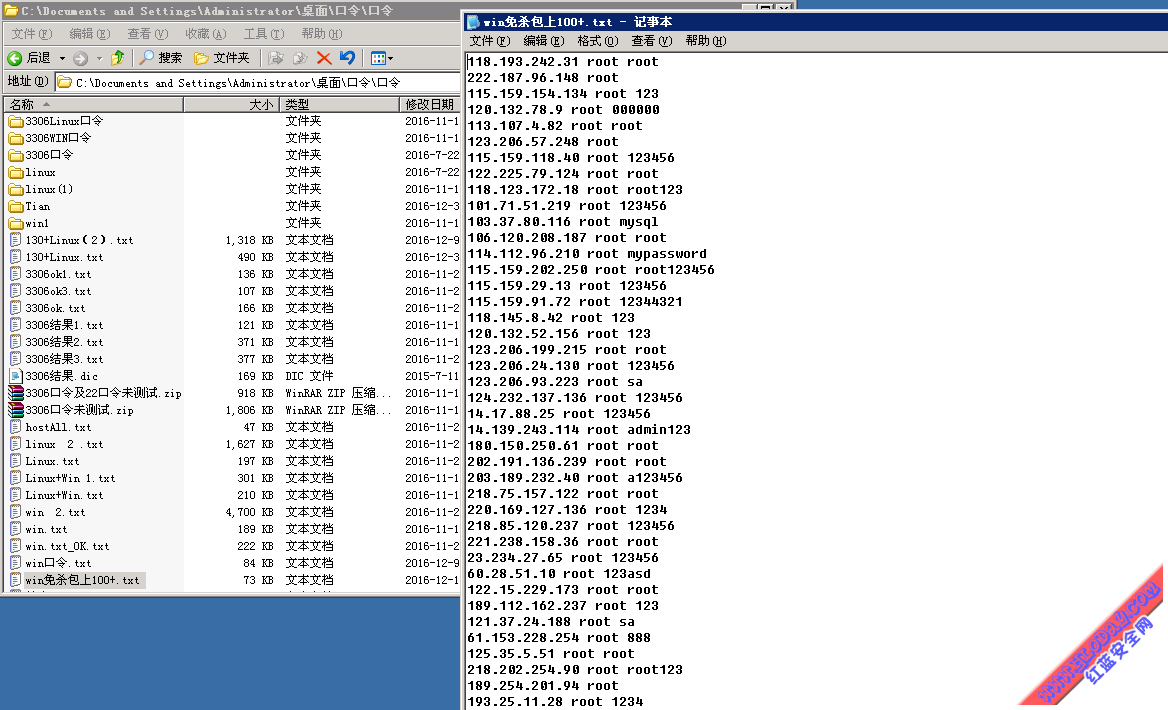The height and width of the screenshot is (710, 1168).
Task: Select the 3306Linux口令 folder
Action: 64,121
